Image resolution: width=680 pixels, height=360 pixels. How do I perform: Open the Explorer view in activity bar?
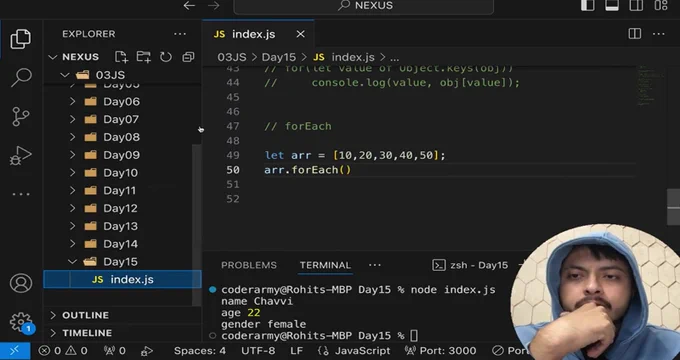pyautogui.click(x=21, y=39)
